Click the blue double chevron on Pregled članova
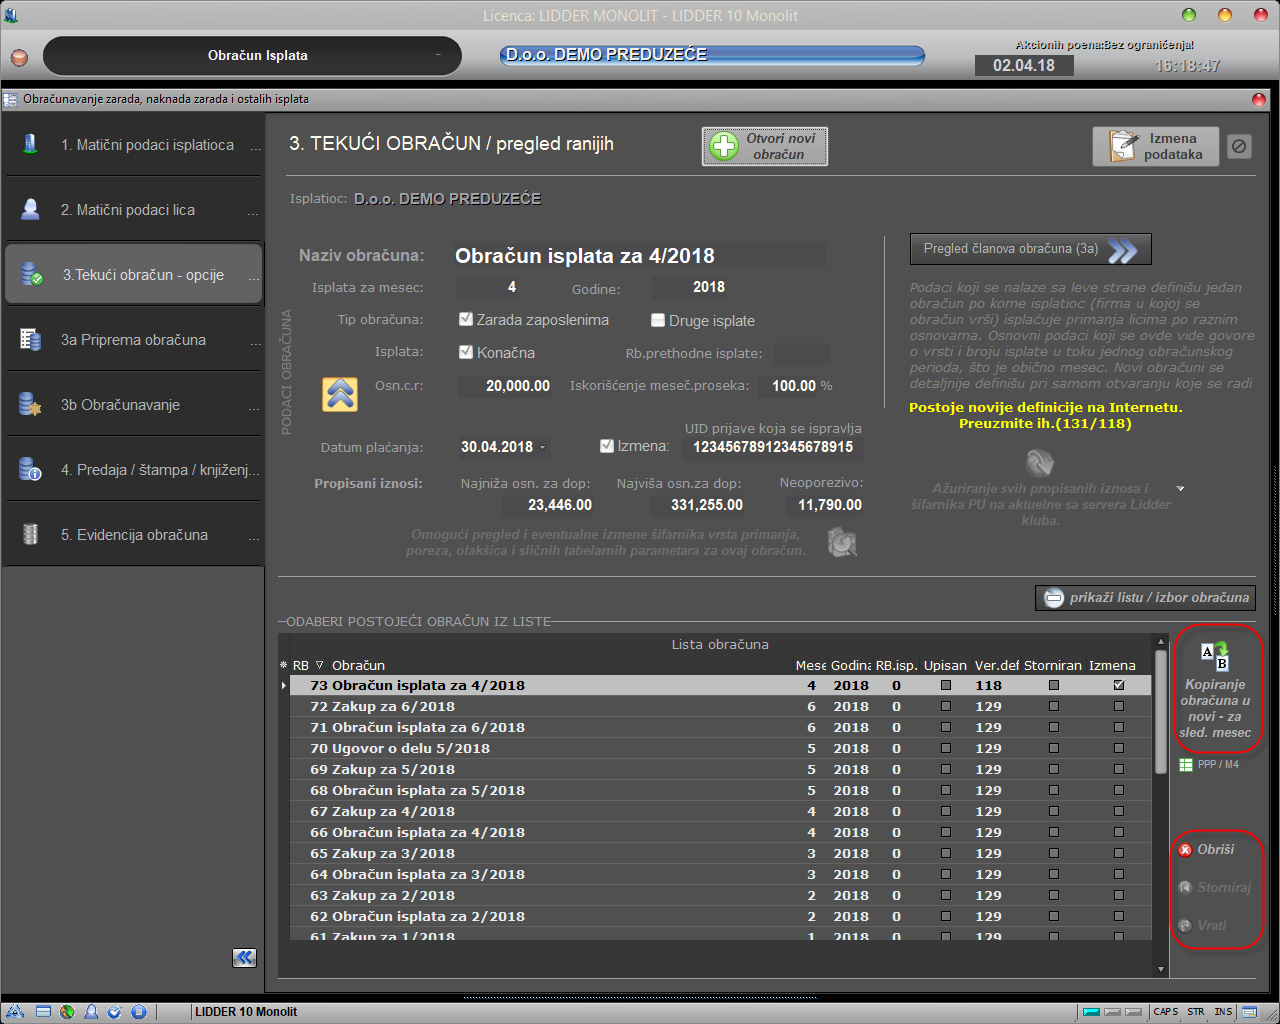 click(1122, 250)
